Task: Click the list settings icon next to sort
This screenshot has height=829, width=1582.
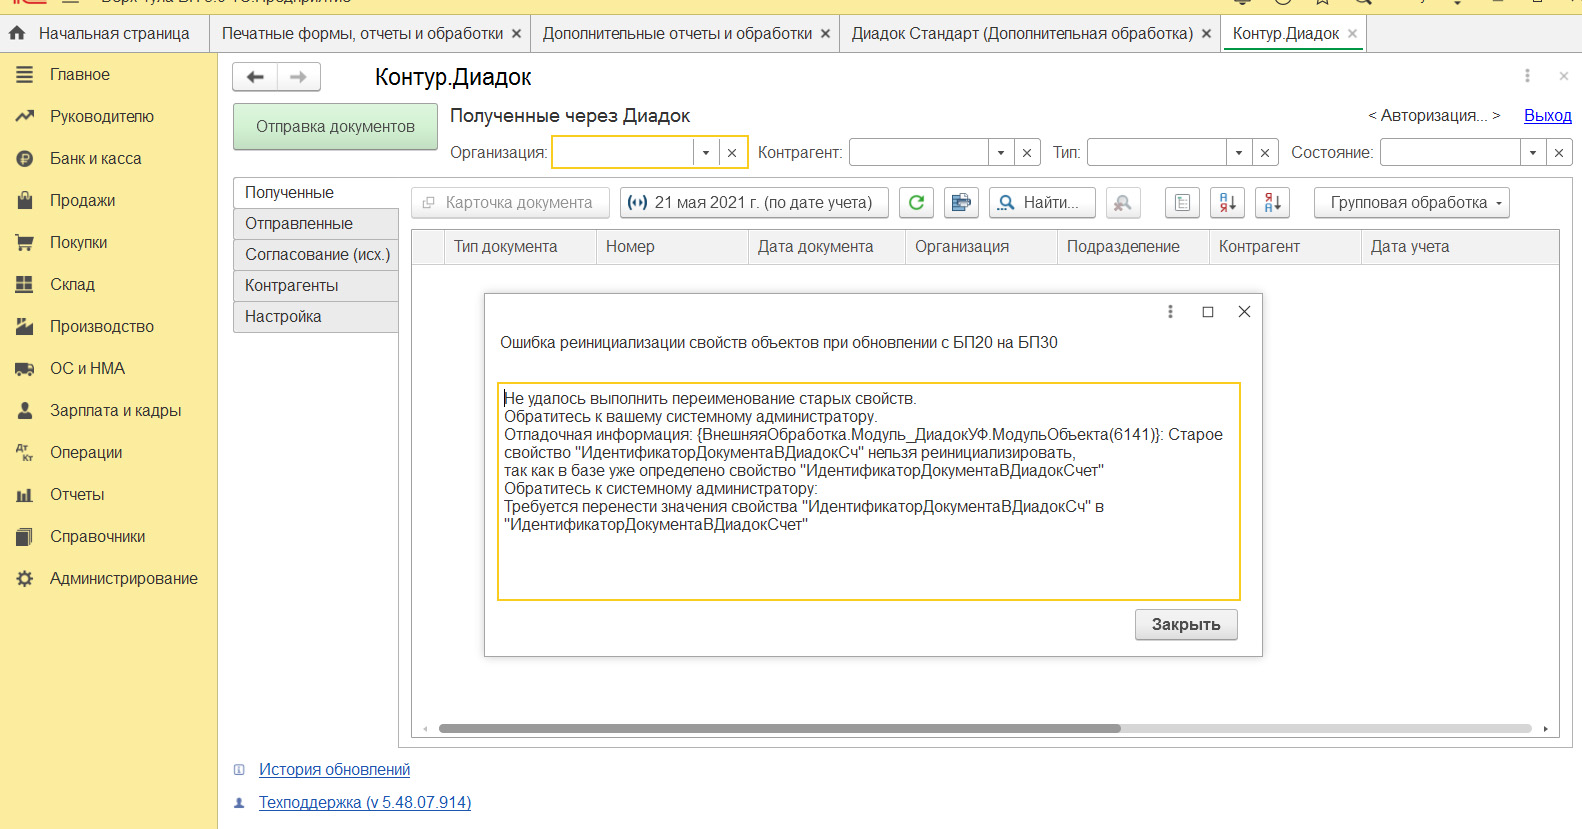Action: 1182,203
